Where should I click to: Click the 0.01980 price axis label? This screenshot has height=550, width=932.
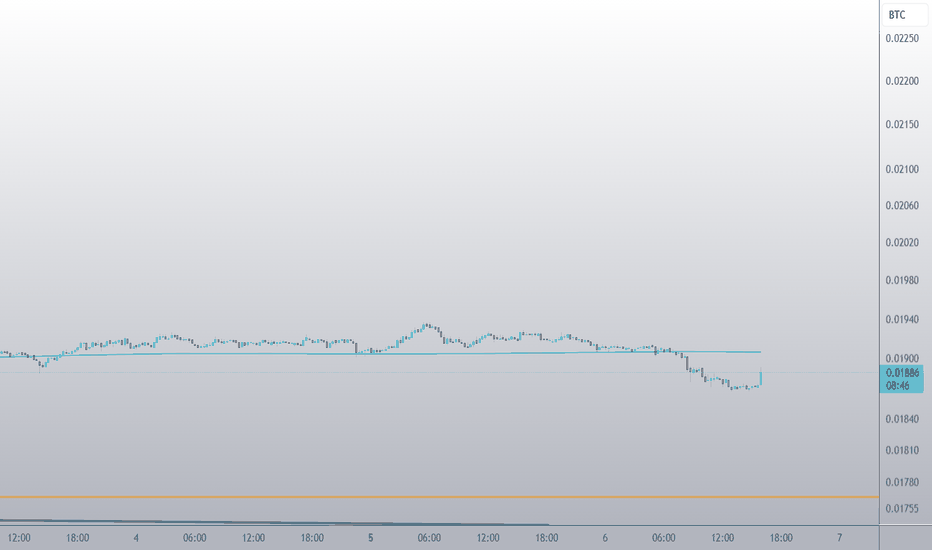click(x=902, y=280)
